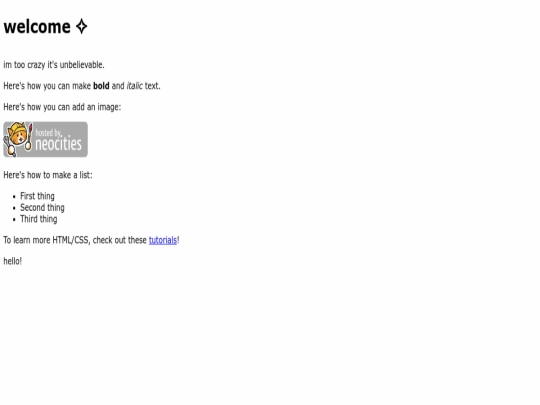
Task: Click the italic word in the paragraph
Action: pos(134,86)
